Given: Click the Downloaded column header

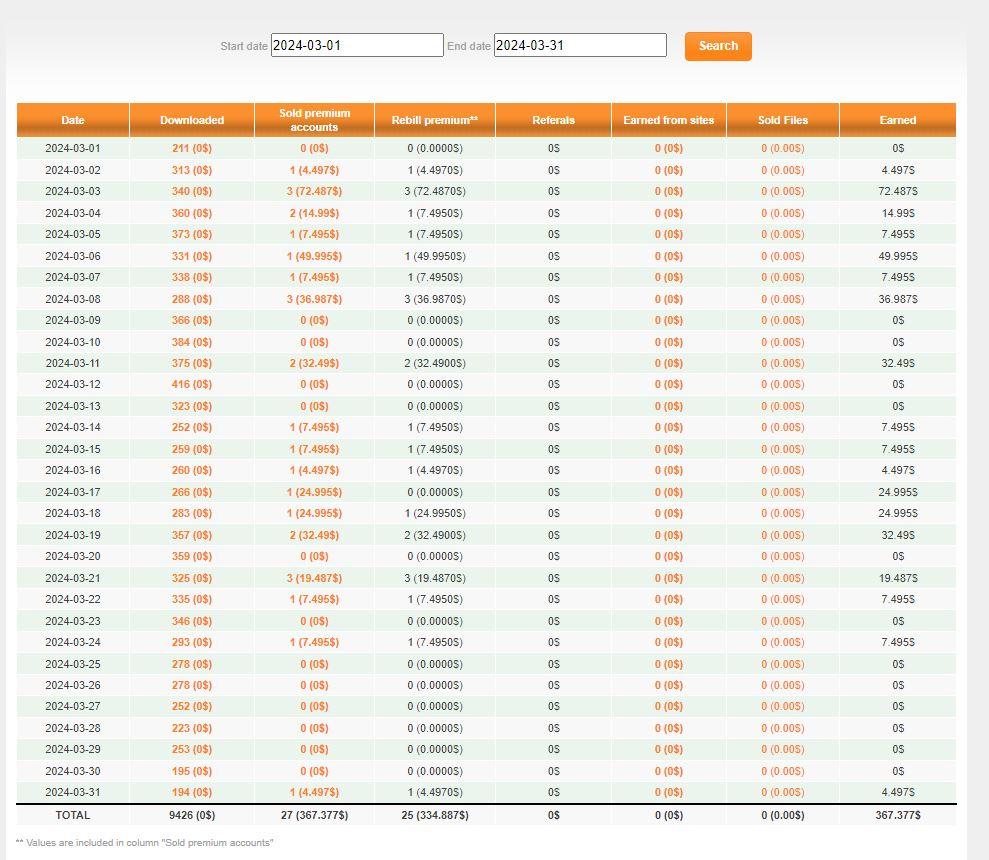Looking at the screenshot, I should pos(192,120).
